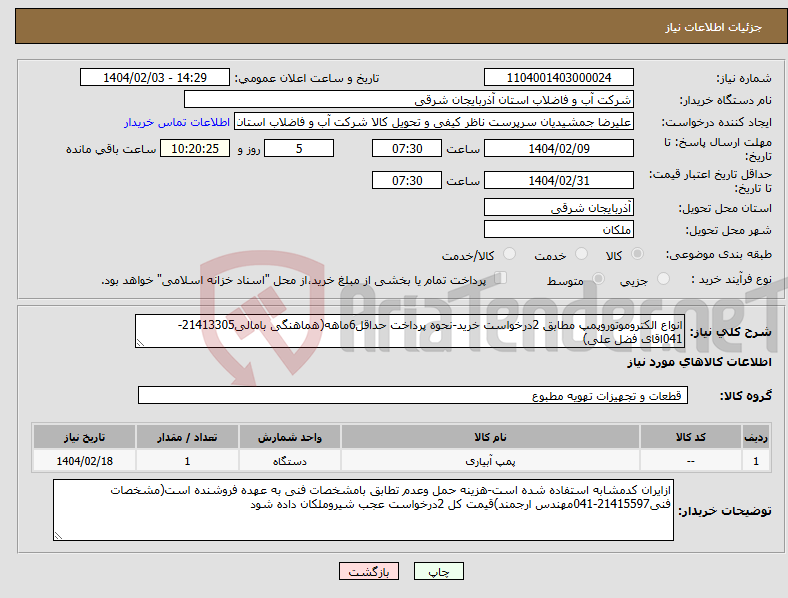Click the announcement date field 1404/02/03 - 14:29
This screenshot has width=788, height=598.
coord(155,78)
